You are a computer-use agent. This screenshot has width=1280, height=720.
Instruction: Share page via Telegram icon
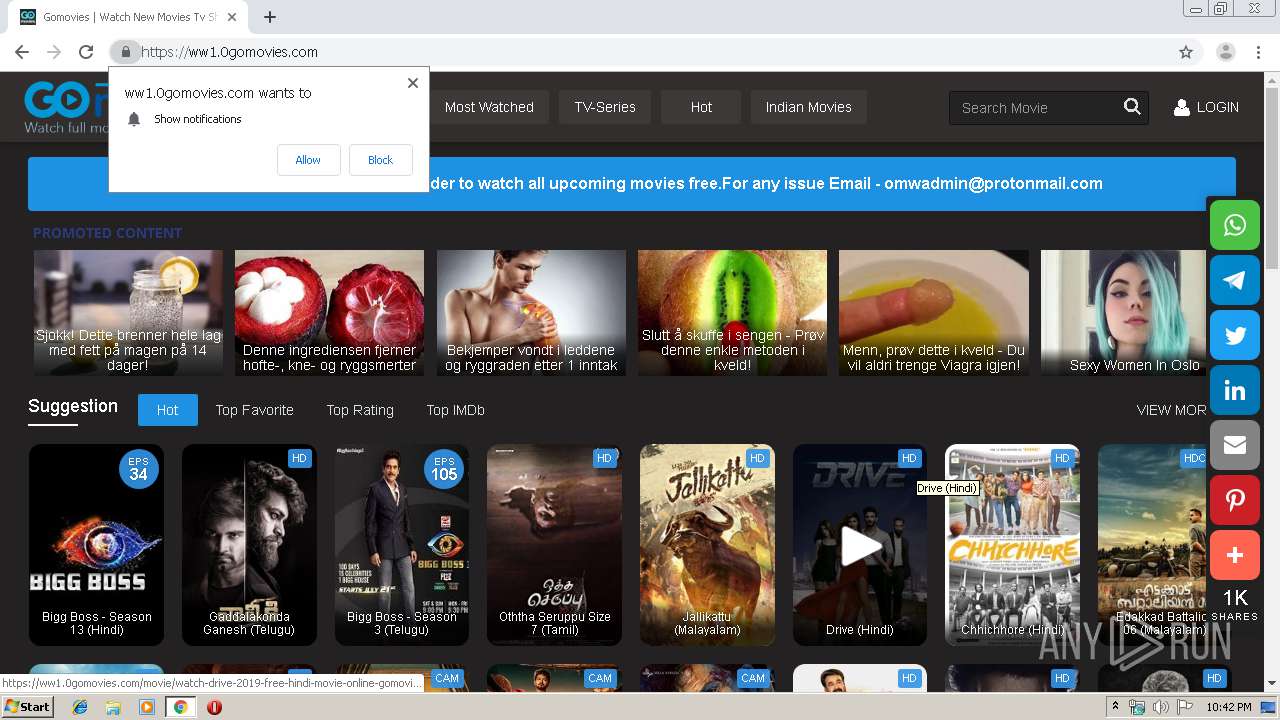[1235, 280]
